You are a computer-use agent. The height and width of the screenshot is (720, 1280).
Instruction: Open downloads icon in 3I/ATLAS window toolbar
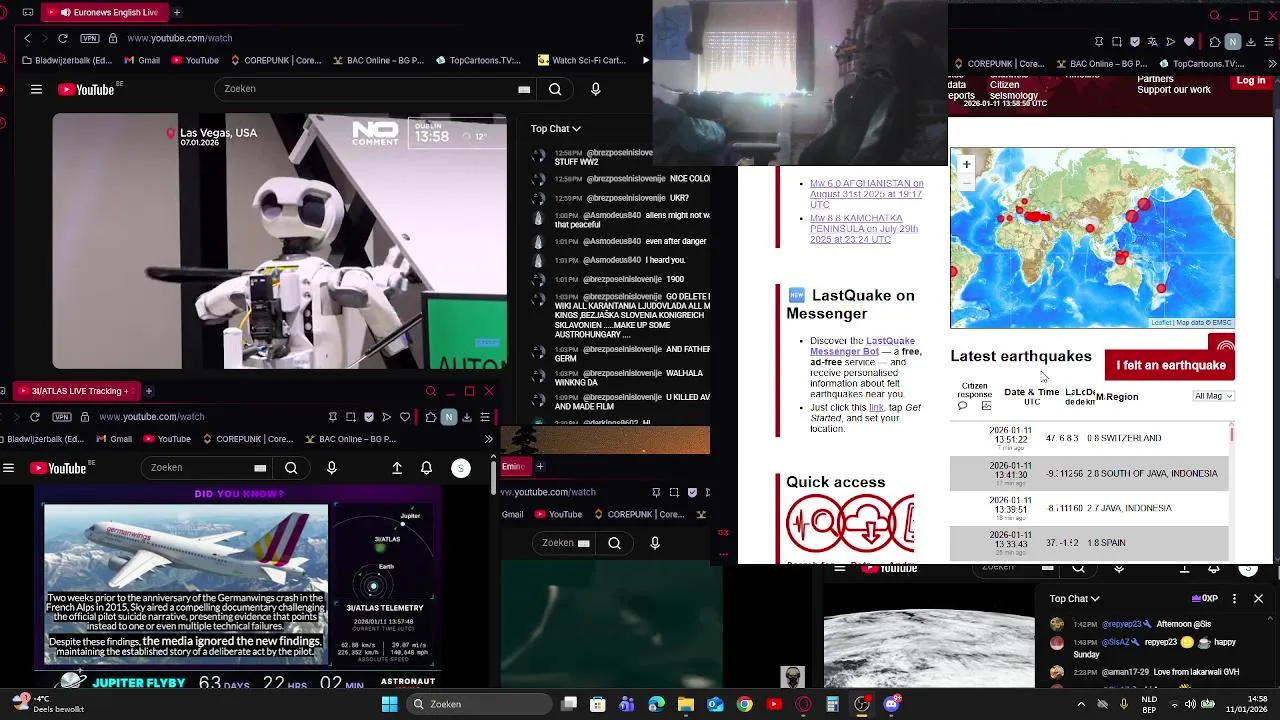coord(467,417)
